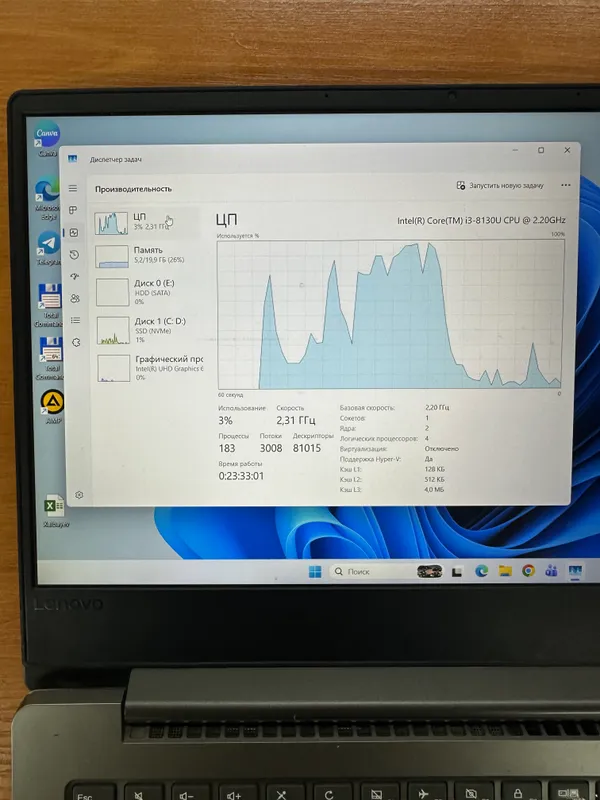Open the Startup apps page icon
This screenshot has width=600, height=800.
click(75, 277)
